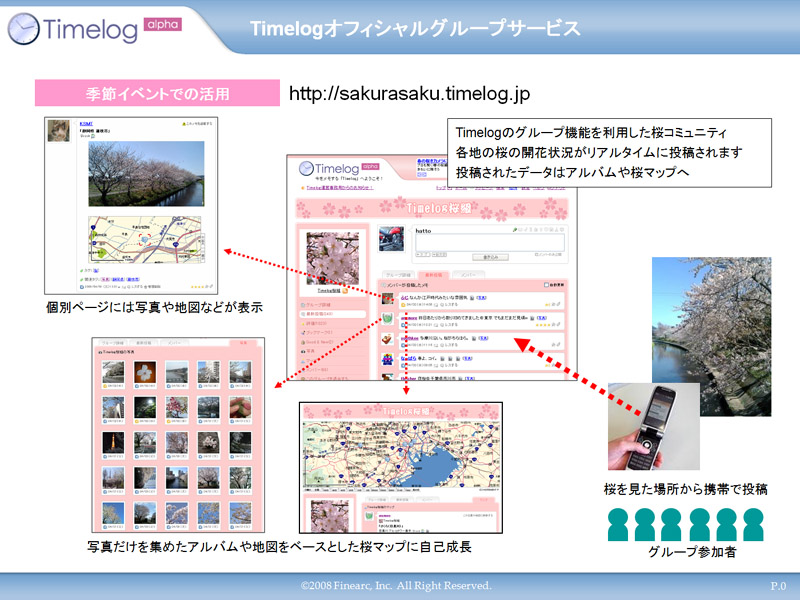The width and height of the screenshot is (800, 600).
Task: Click the green cup member avatar
Action: (x=387, y=319)
